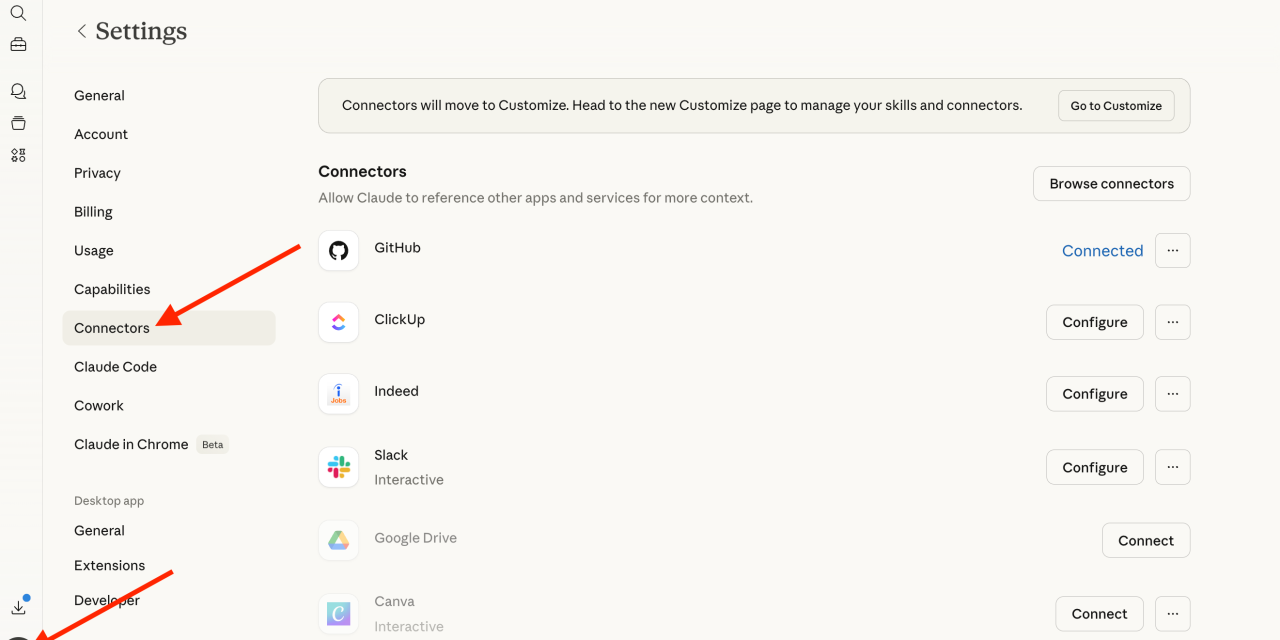Click the Browse connectors button
This screenshot has width=1280, height=640.
pos(1111,184)
